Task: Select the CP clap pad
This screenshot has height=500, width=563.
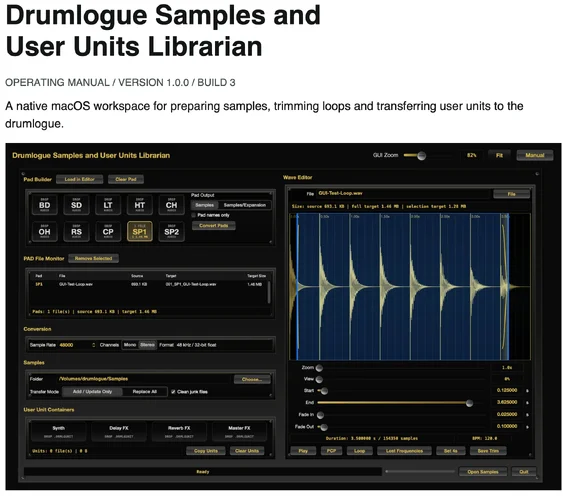Action: [108, 232]
